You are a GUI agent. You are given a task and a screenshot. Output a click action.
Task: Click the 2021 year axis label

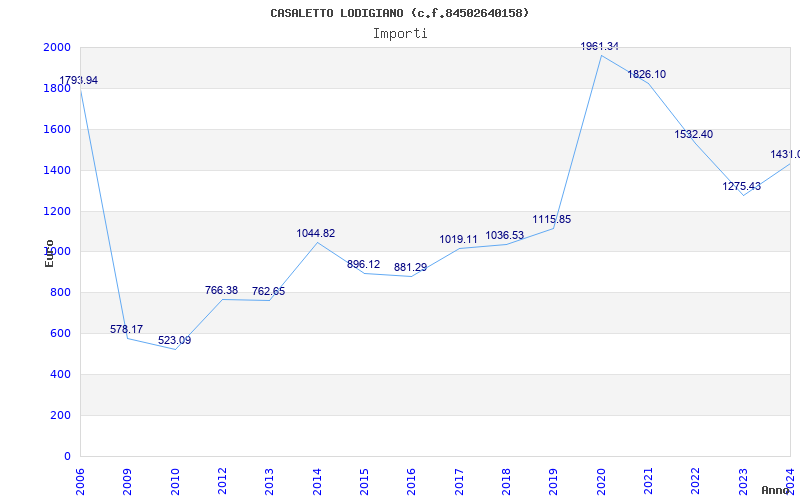point(648,481)
